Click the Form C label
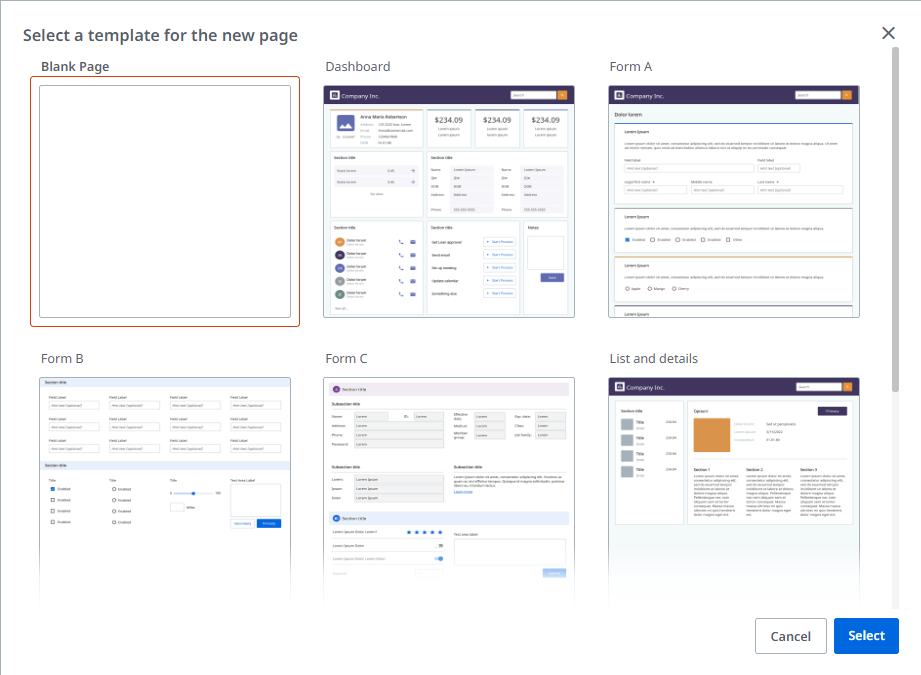Image resolution: width=921 pixels, height=675 pixels. point(347,358)
